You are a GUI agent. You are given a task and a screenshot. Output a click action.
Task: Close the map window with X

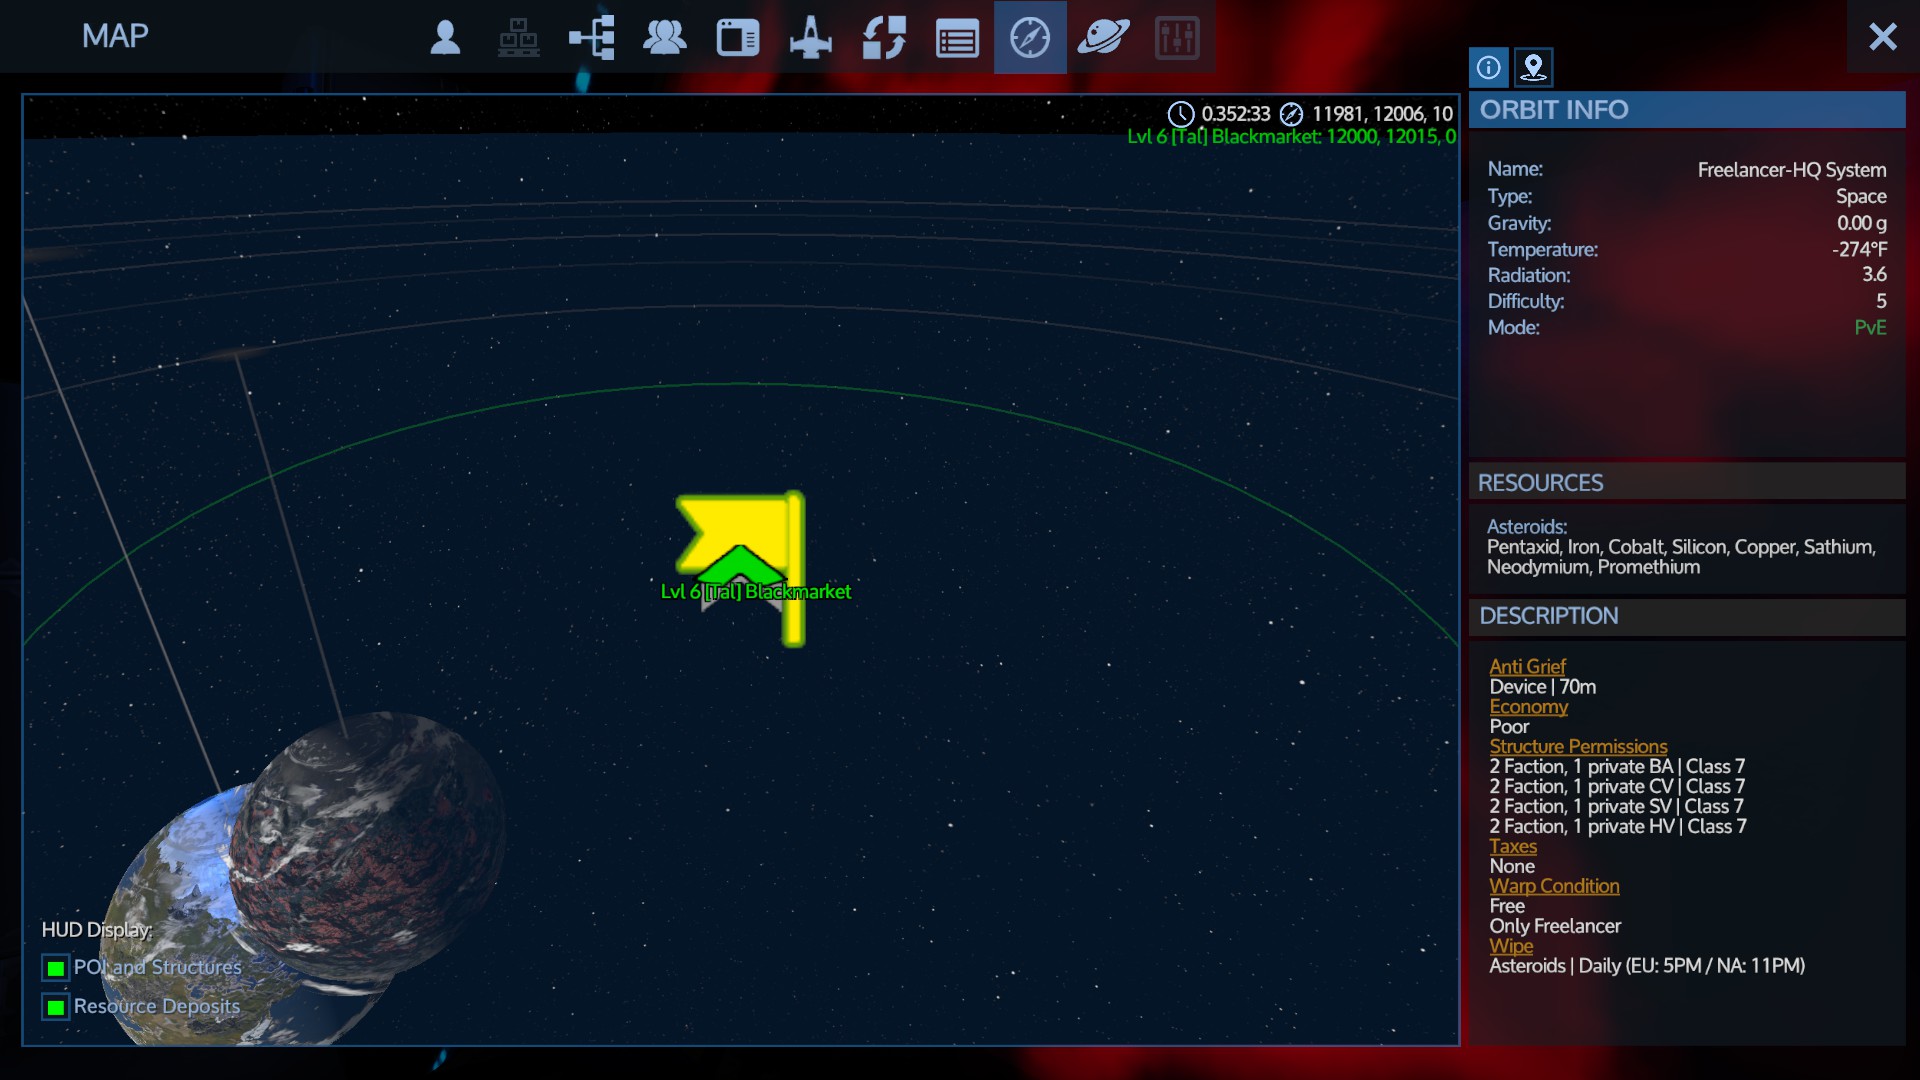pos(1882,37)
